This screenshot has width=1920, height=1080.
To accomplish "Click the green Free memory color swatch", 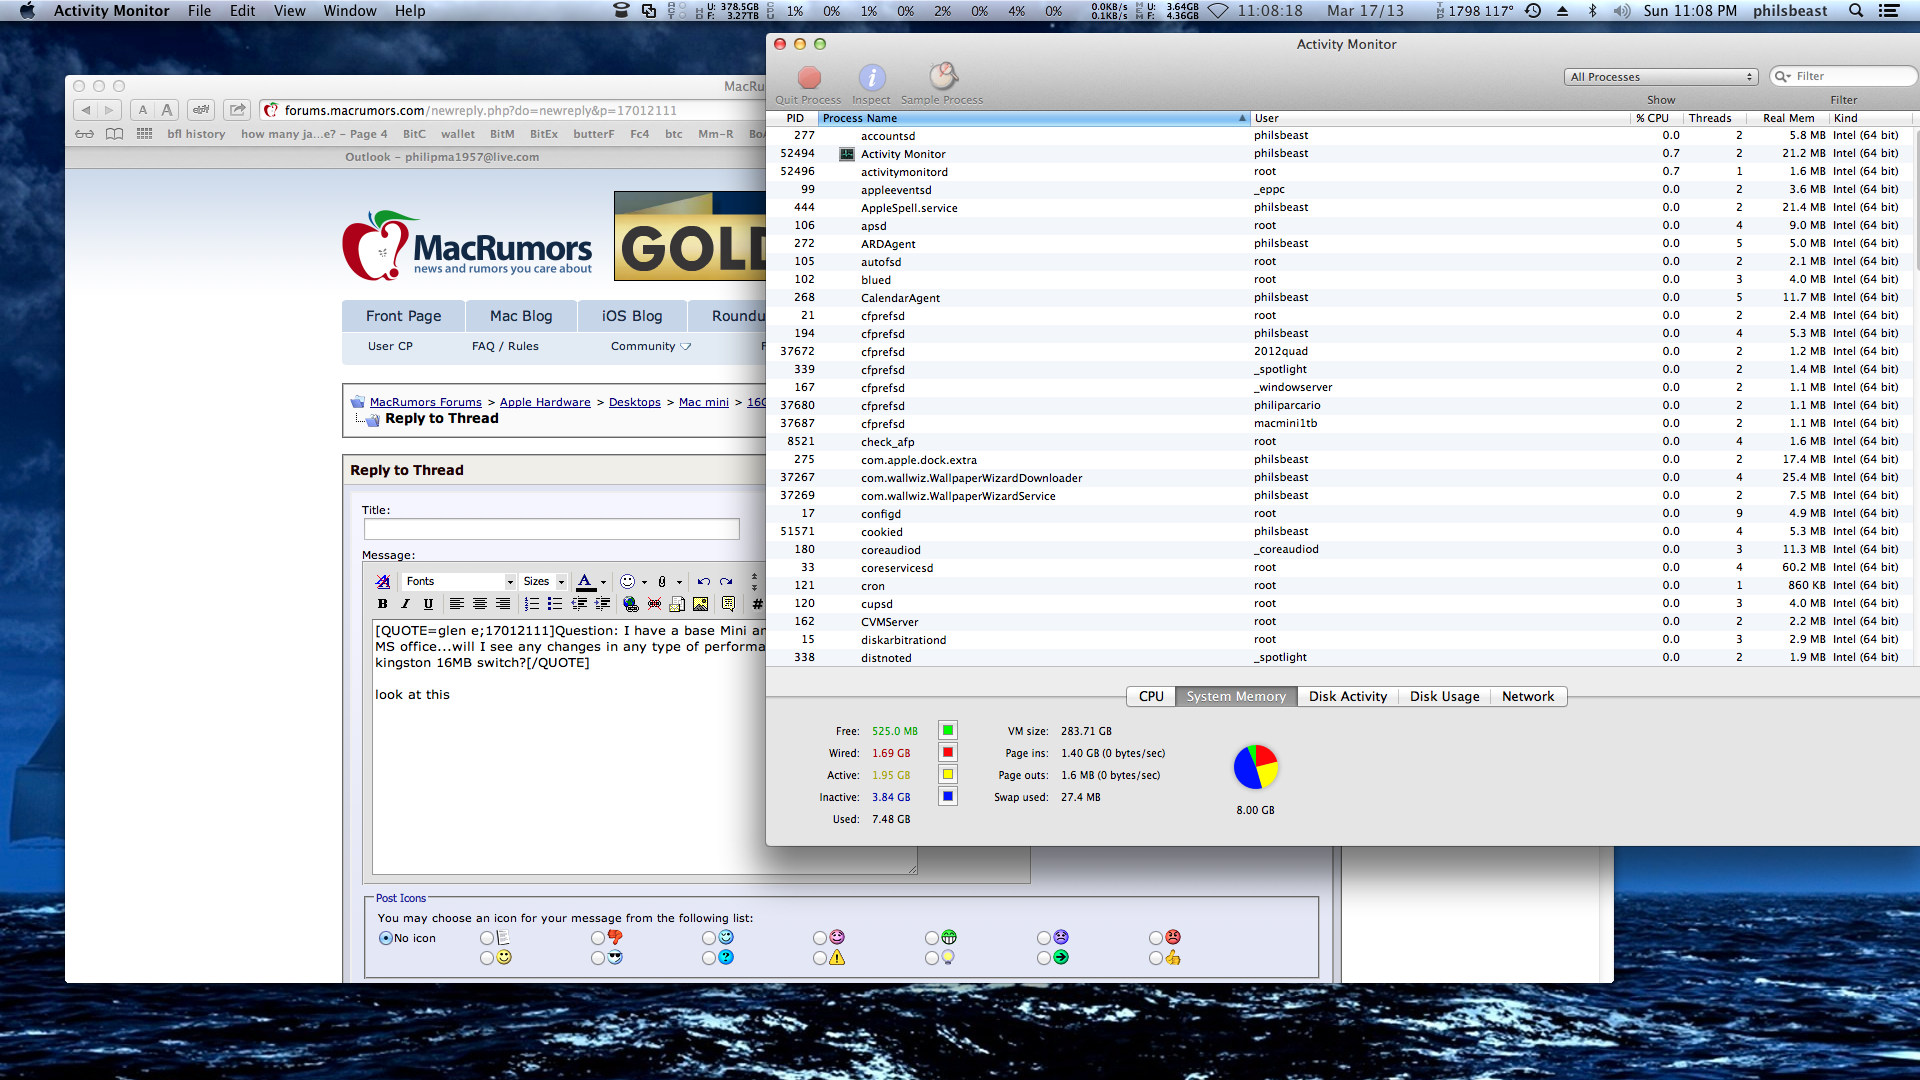I will pyautogui.click(x=947, y=731).
